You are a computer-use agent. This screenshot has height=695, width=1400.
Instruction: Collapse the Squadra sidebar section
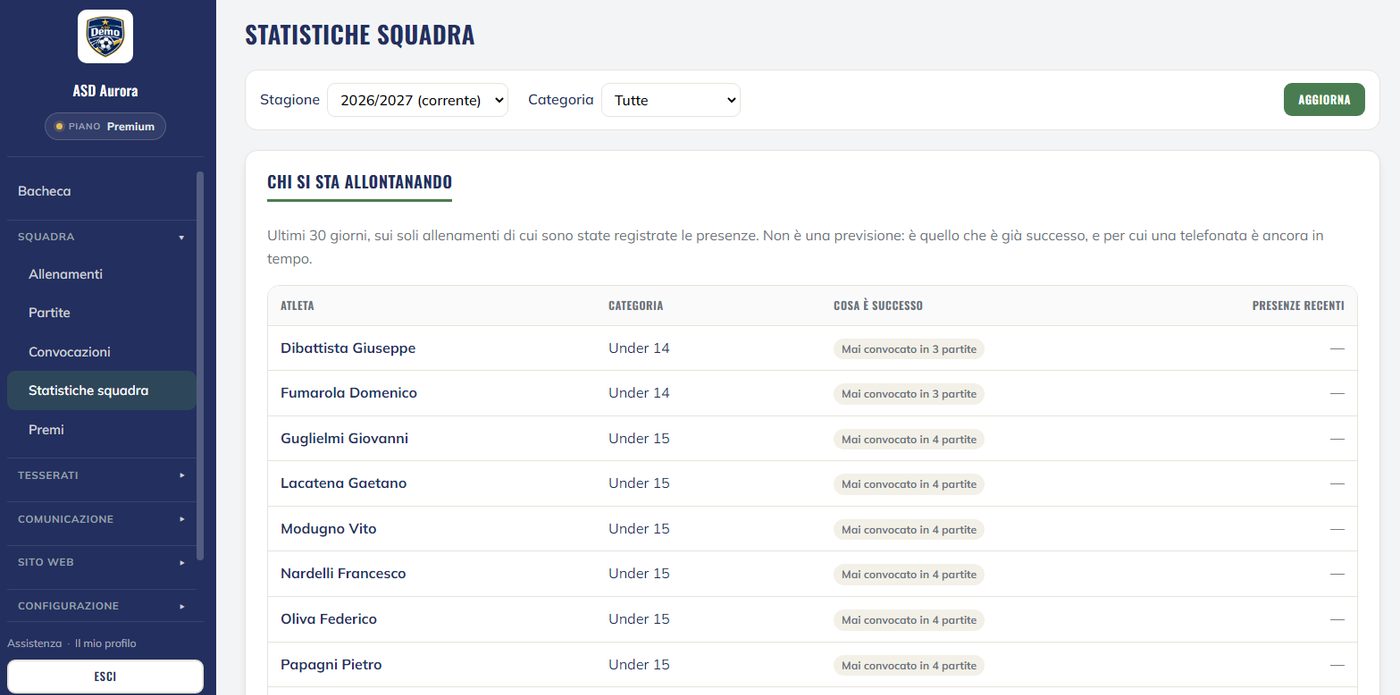point(101,237)
